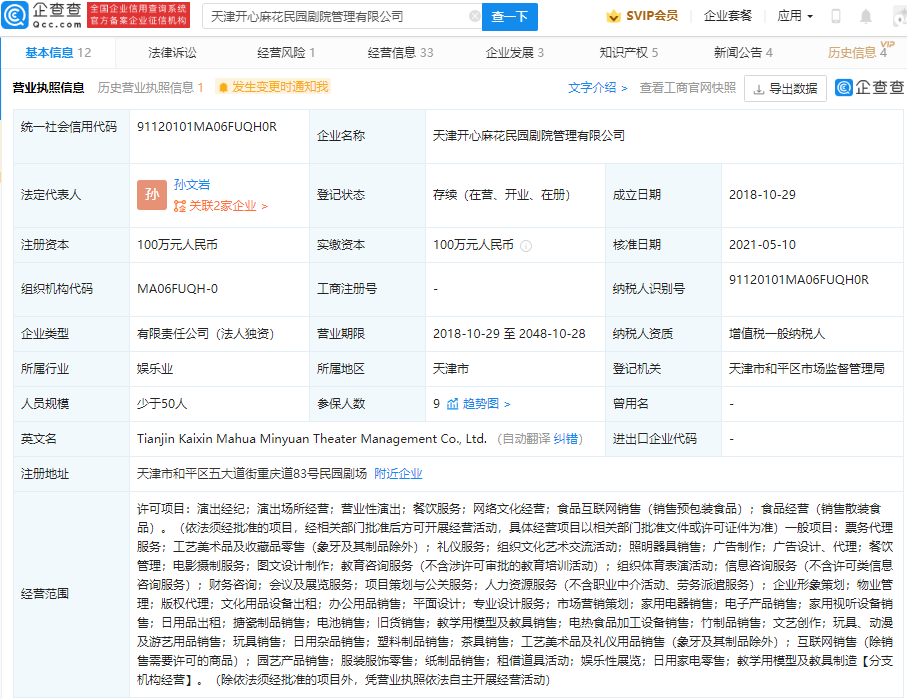Screen dimensions: 907x699
Task: Click the download icon in 导出数据
Action: pyautogui.click(x=758, y=89)
